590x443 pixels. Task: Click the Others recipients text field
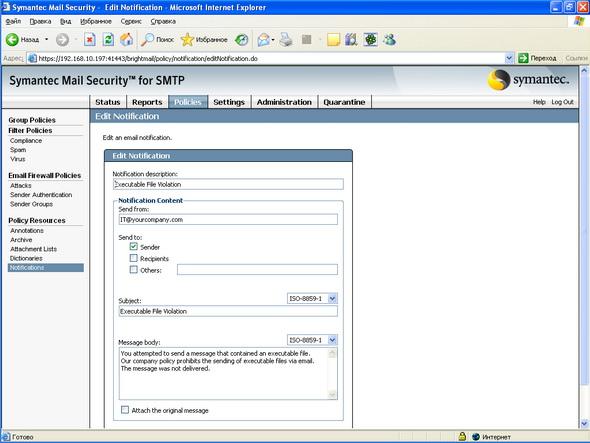point(257,269)
